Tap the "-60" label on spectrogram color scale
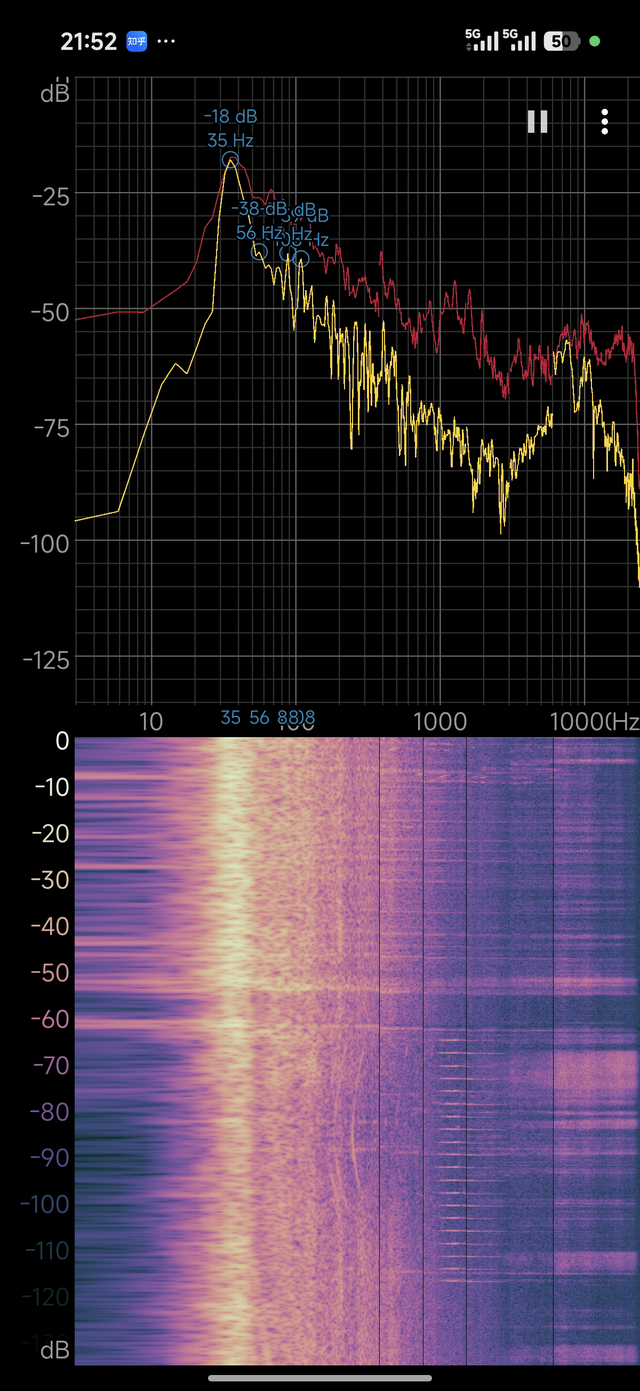640x1391 pixels. click(x=50, y=1019)
